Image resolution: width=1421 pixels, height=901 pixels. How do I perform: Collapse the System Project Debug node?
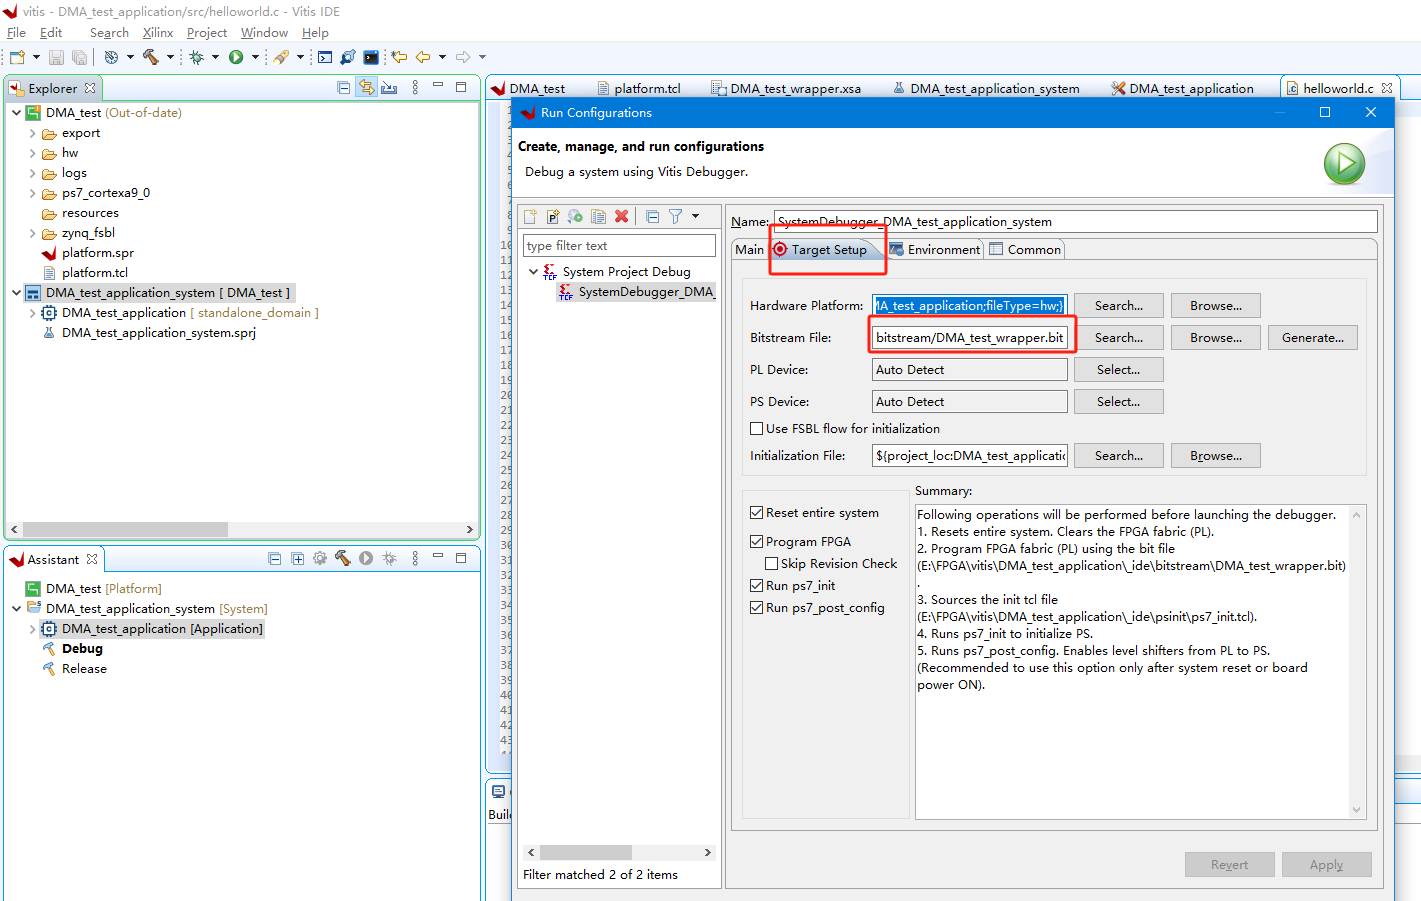[x=533, y=272]
